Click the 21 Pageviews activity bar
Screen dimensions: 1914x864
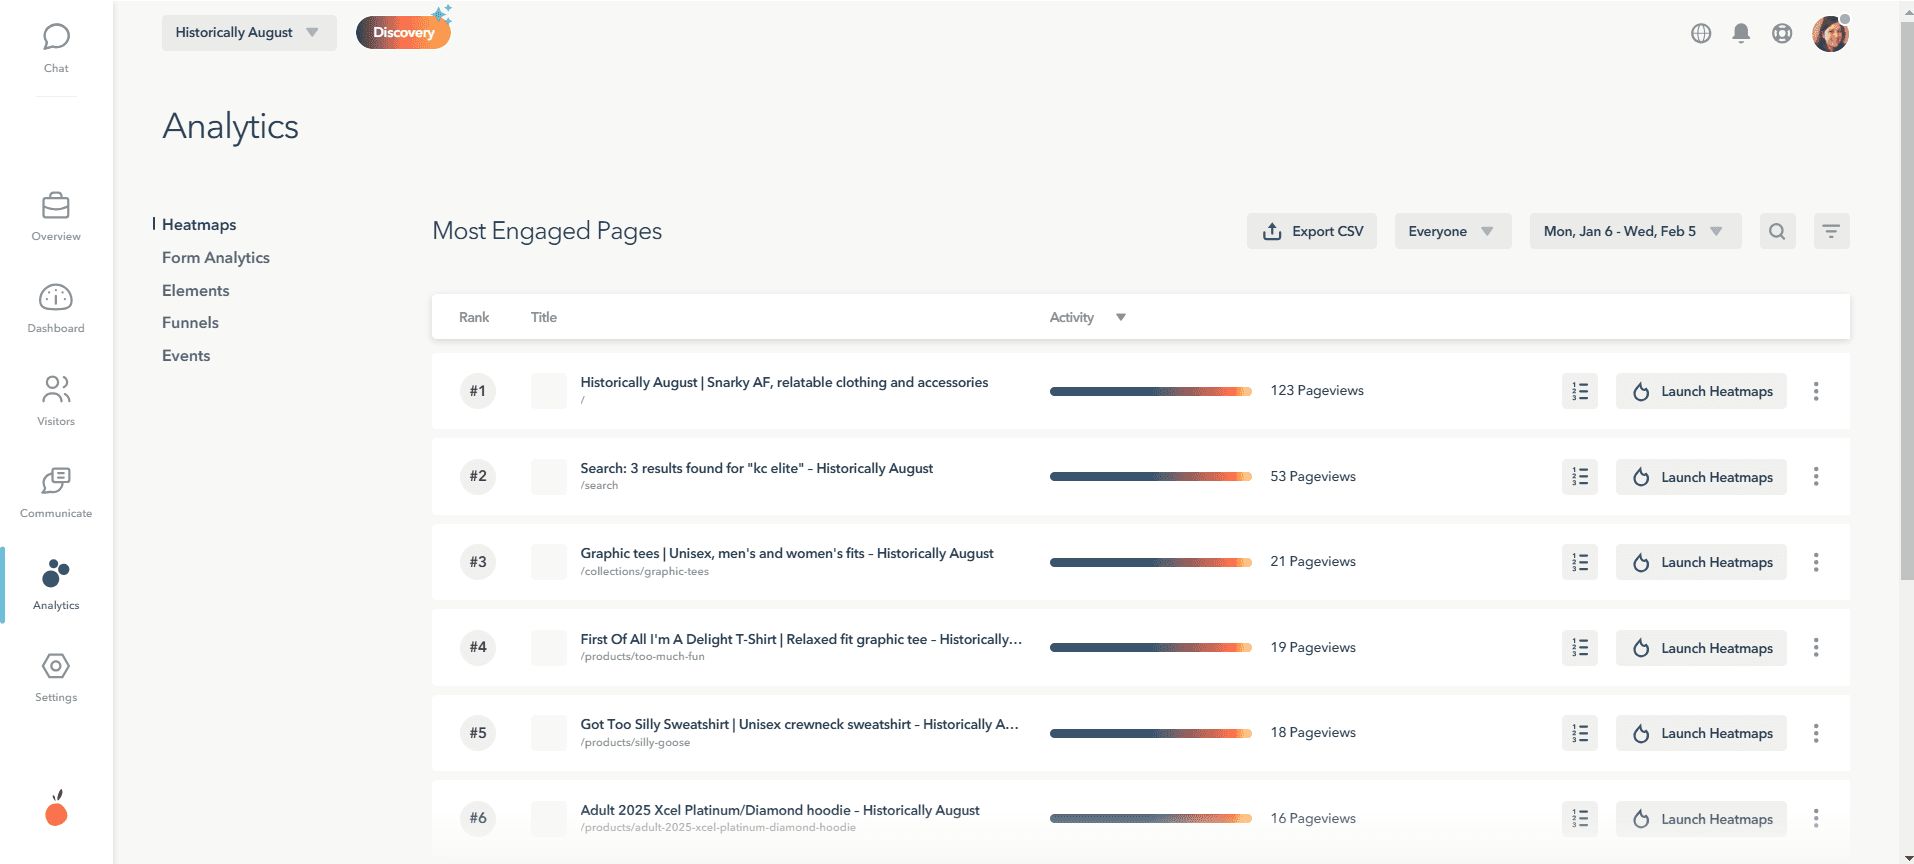[x=1151, y=562]
